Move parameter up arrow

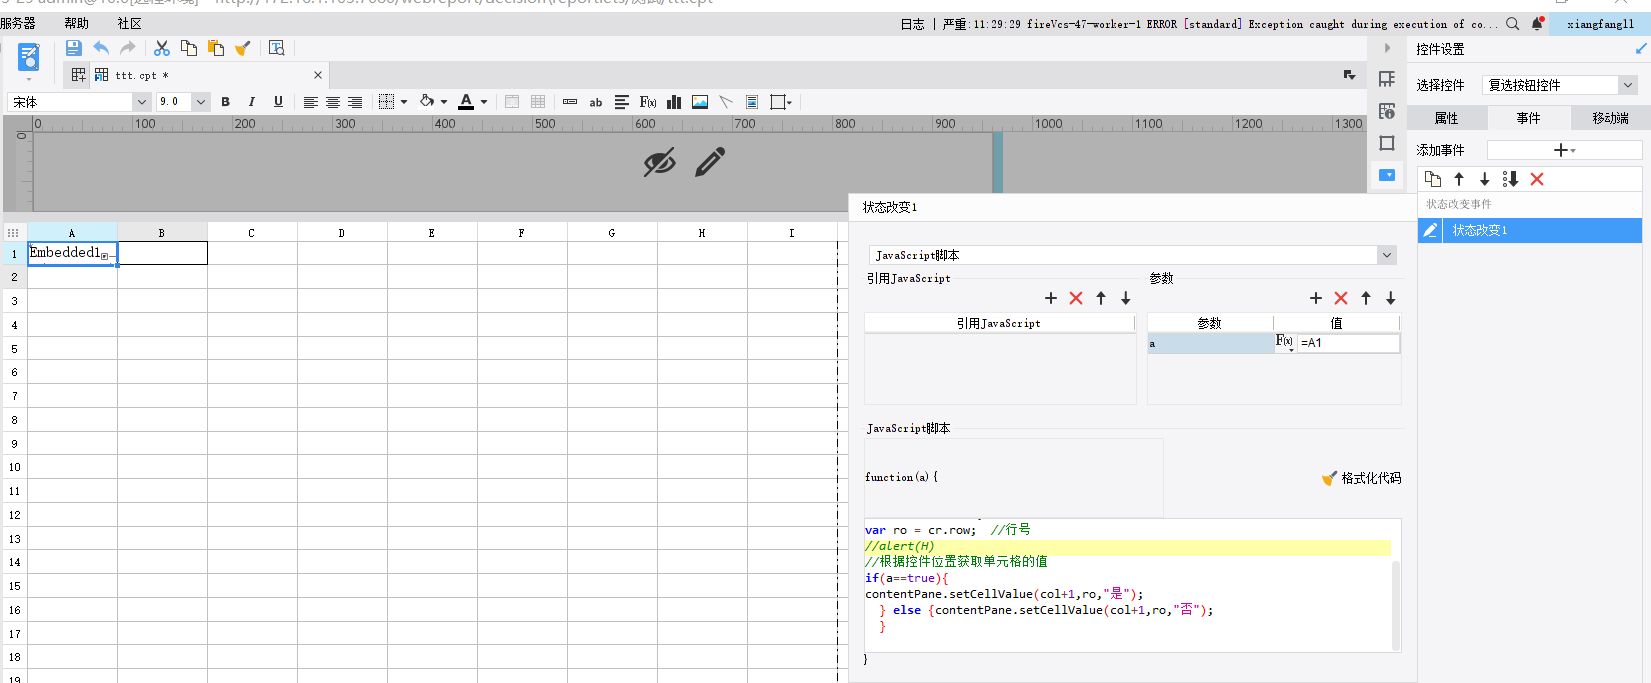pyautogui.click(x=1366, y=298)
